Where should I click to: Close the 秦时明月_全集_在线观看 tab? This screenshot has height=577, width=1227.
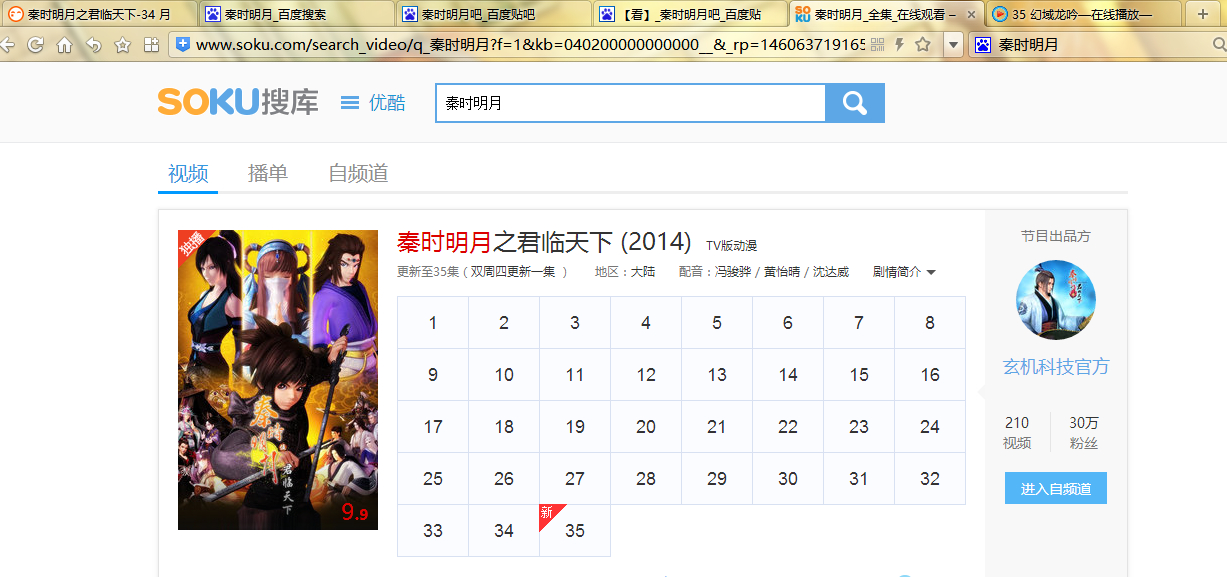coord(971,15)
